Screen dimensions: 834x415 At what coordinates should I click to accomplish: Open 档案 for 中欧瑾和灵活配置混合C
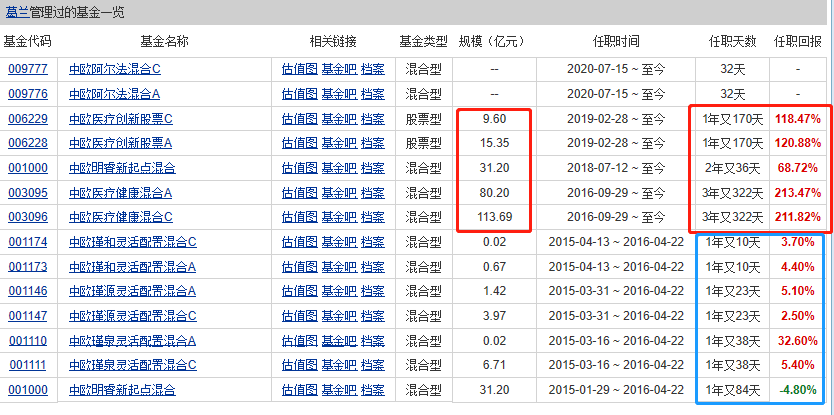point(373,242)
